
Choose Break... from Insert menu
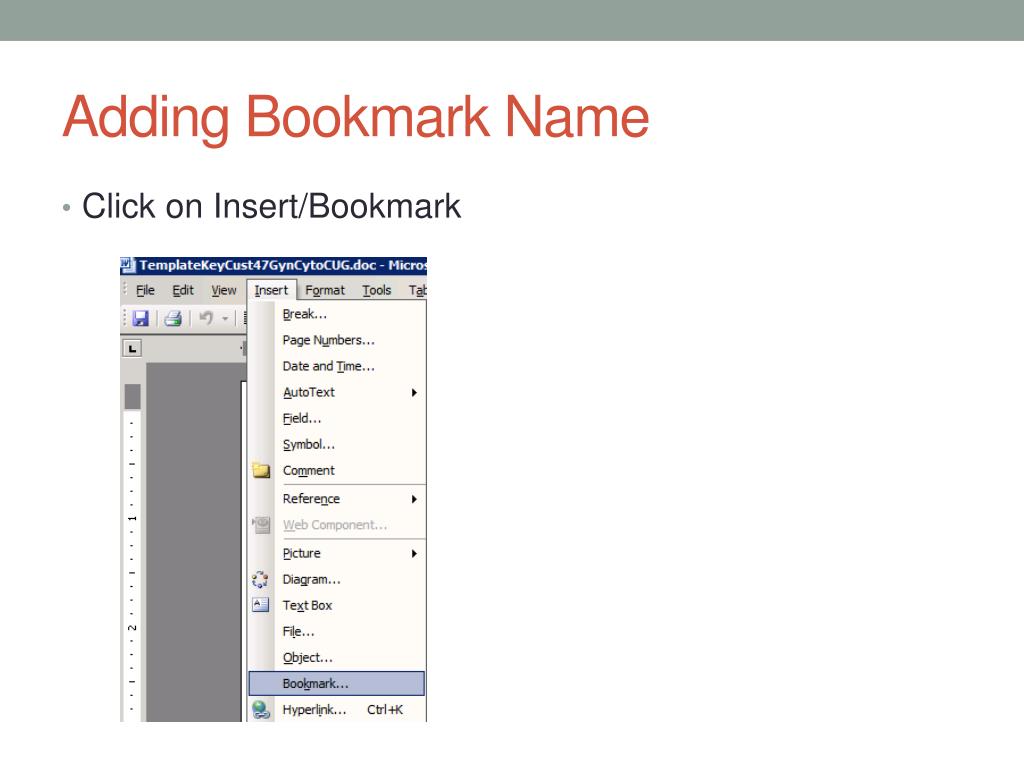pyautogui.click(x=337, y=314)
